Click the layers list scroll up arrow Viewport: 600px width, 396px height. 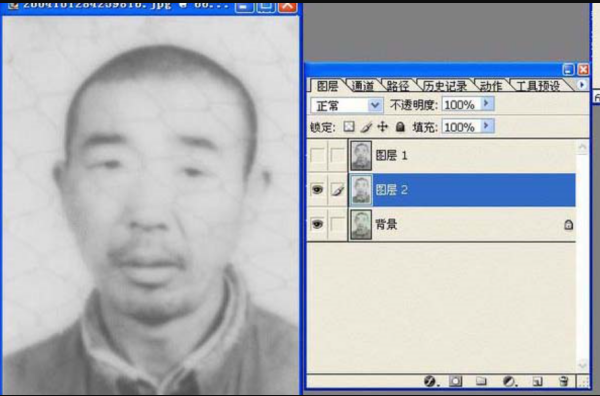582,148
